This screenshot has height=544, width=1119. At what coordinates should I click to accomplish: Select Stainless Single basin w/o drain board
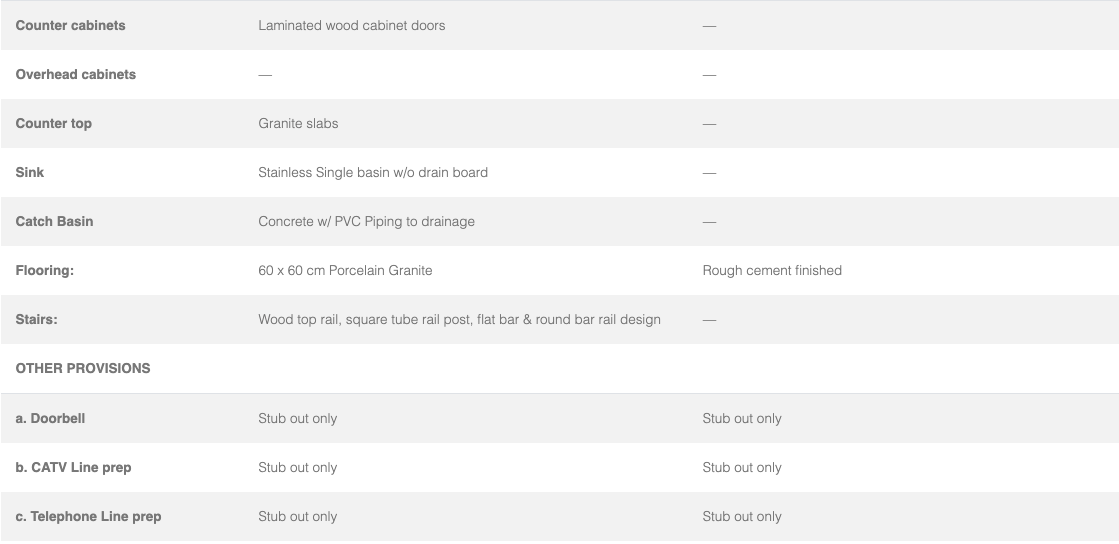(373, 173)
